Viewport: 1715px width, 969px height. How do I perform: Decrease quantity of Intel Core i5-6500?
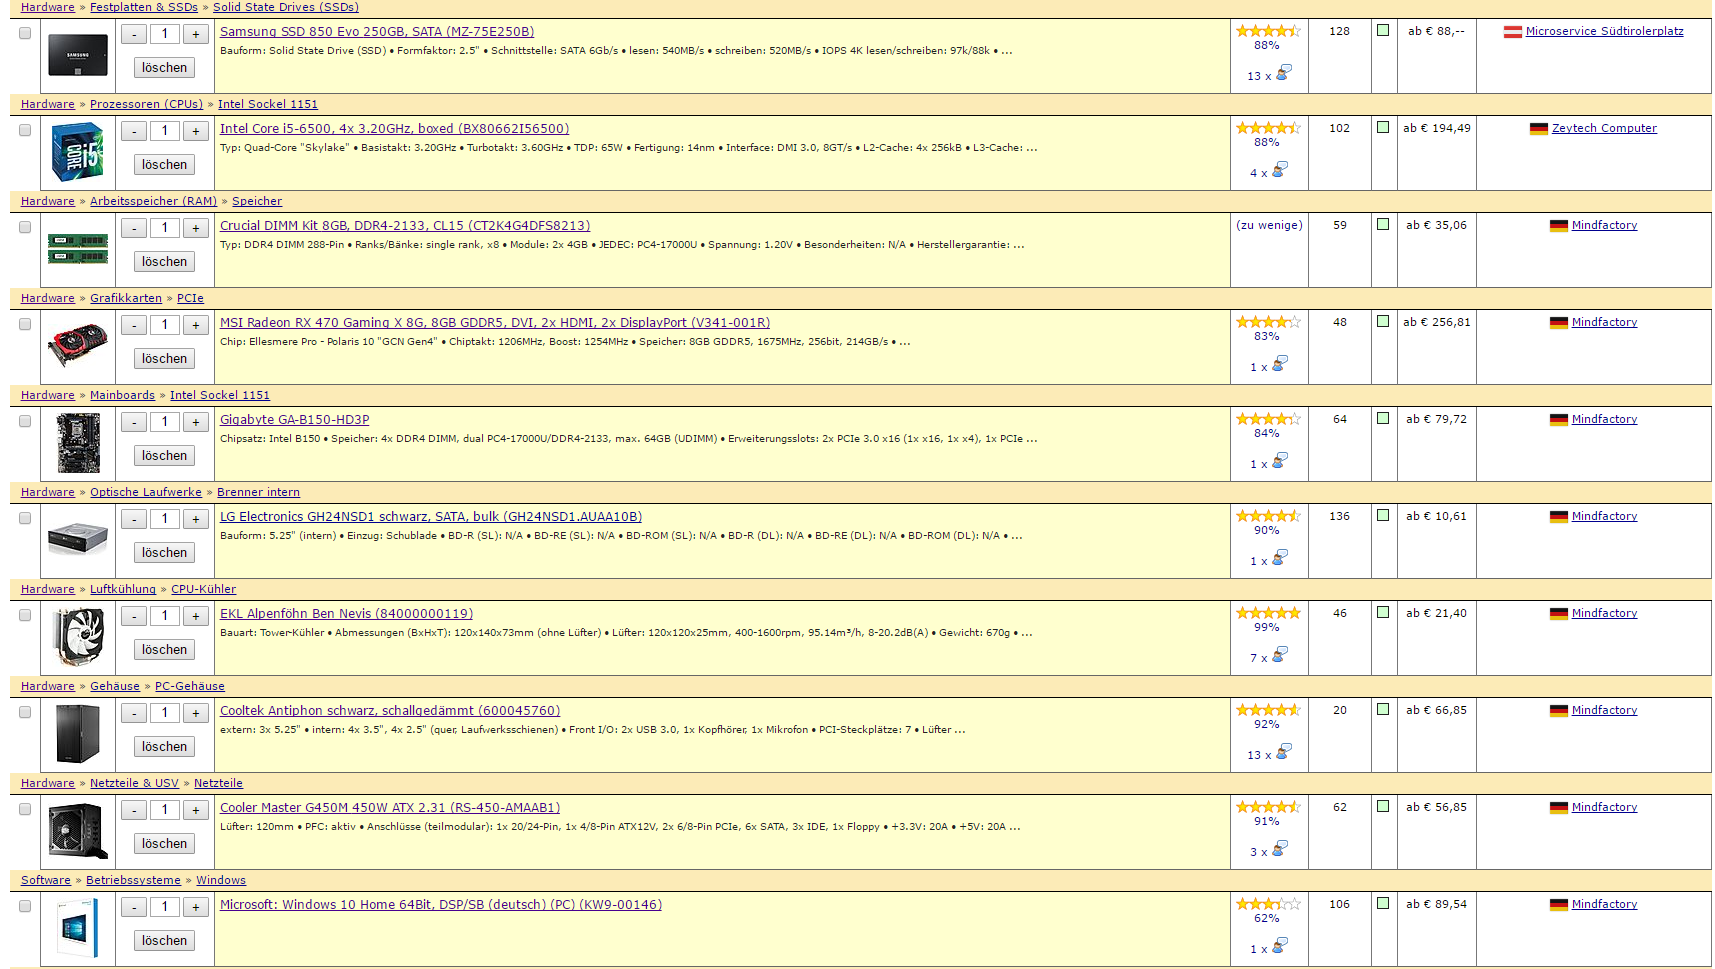pyautogui.click(x=134, y=131)
